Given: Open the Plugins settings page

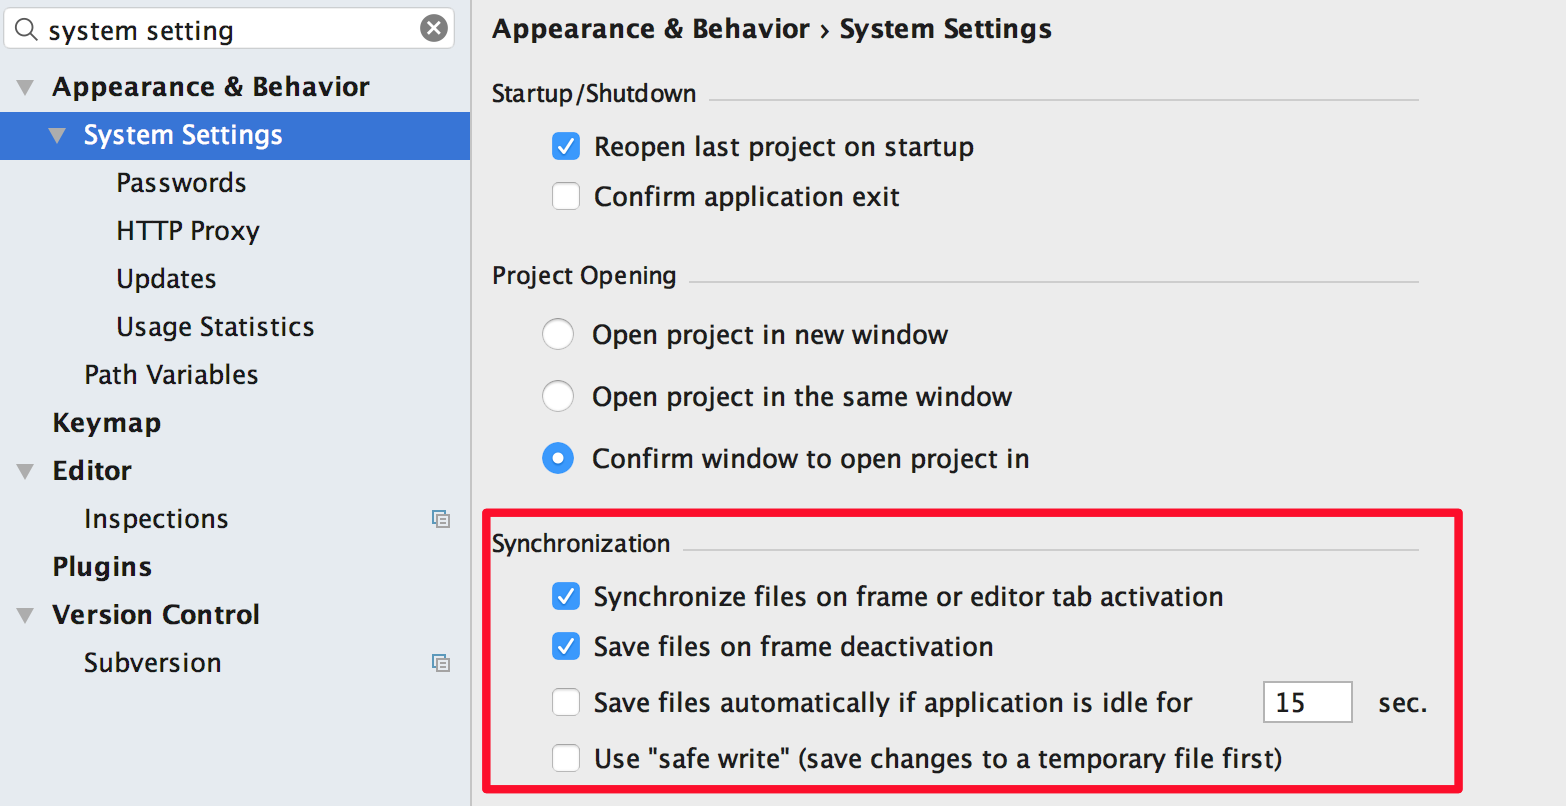Looking at the screenshot, I should tap(102, 567).
